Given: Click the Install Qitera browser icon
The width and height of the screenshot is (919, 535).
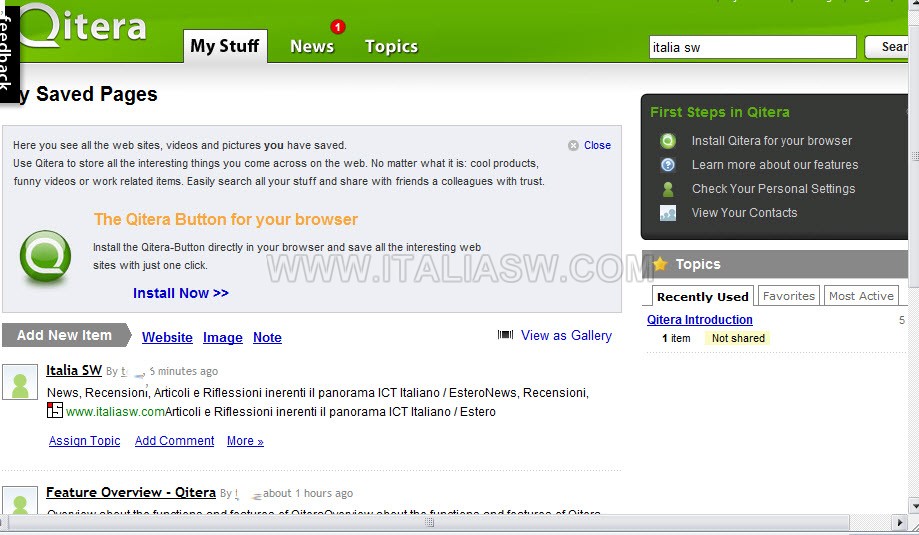Looking at the screenshot, I should tap(668, 141).
